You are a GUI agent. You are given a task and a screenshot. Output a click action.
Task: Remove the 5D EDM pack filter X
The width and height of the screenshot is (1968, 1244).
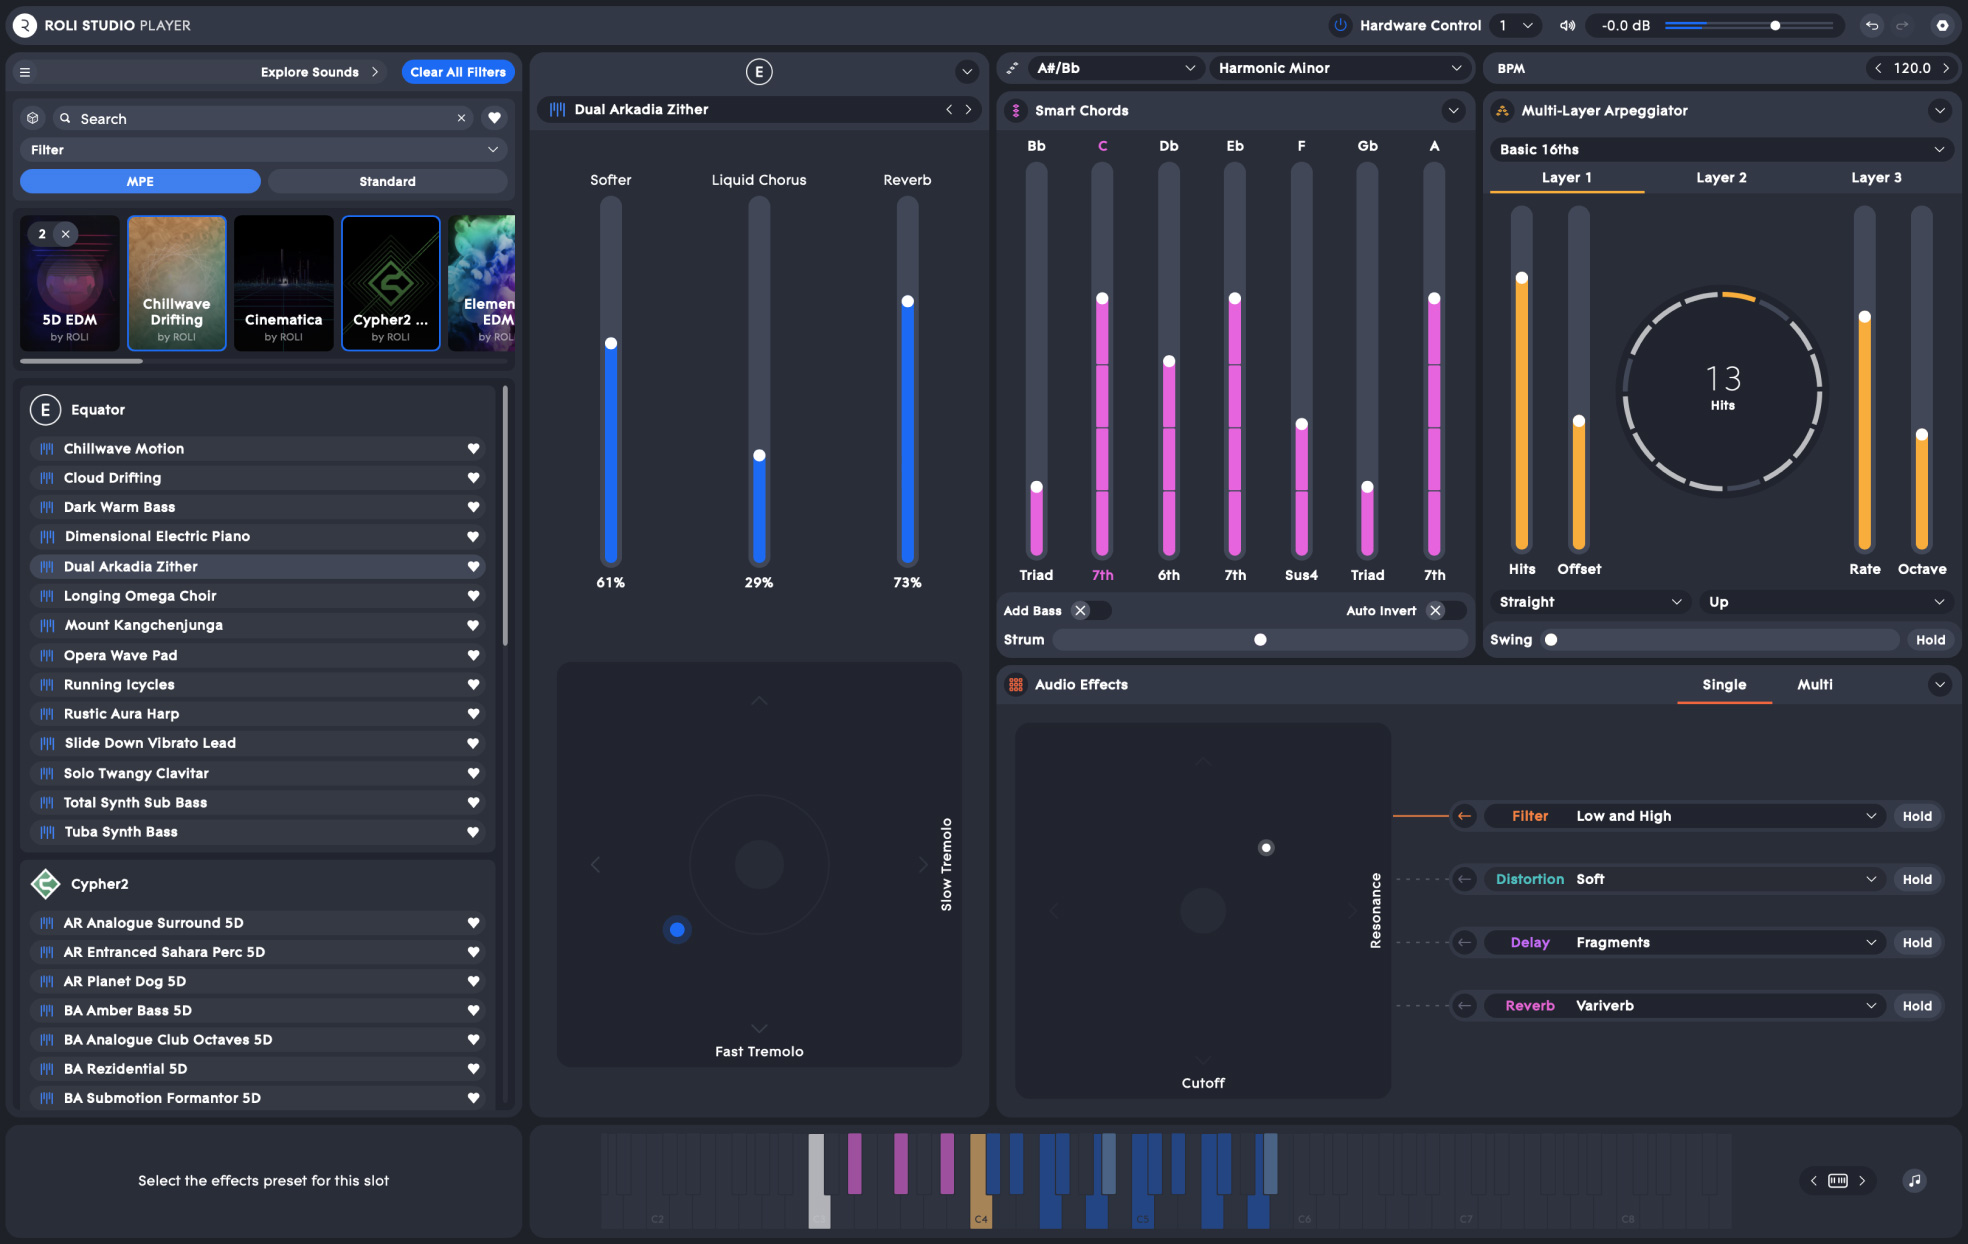(65, 234)
